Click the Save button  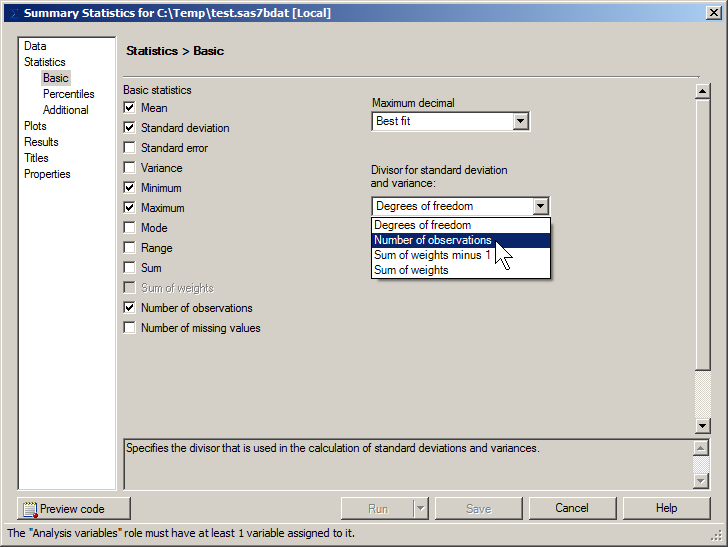tap(479, 508)
